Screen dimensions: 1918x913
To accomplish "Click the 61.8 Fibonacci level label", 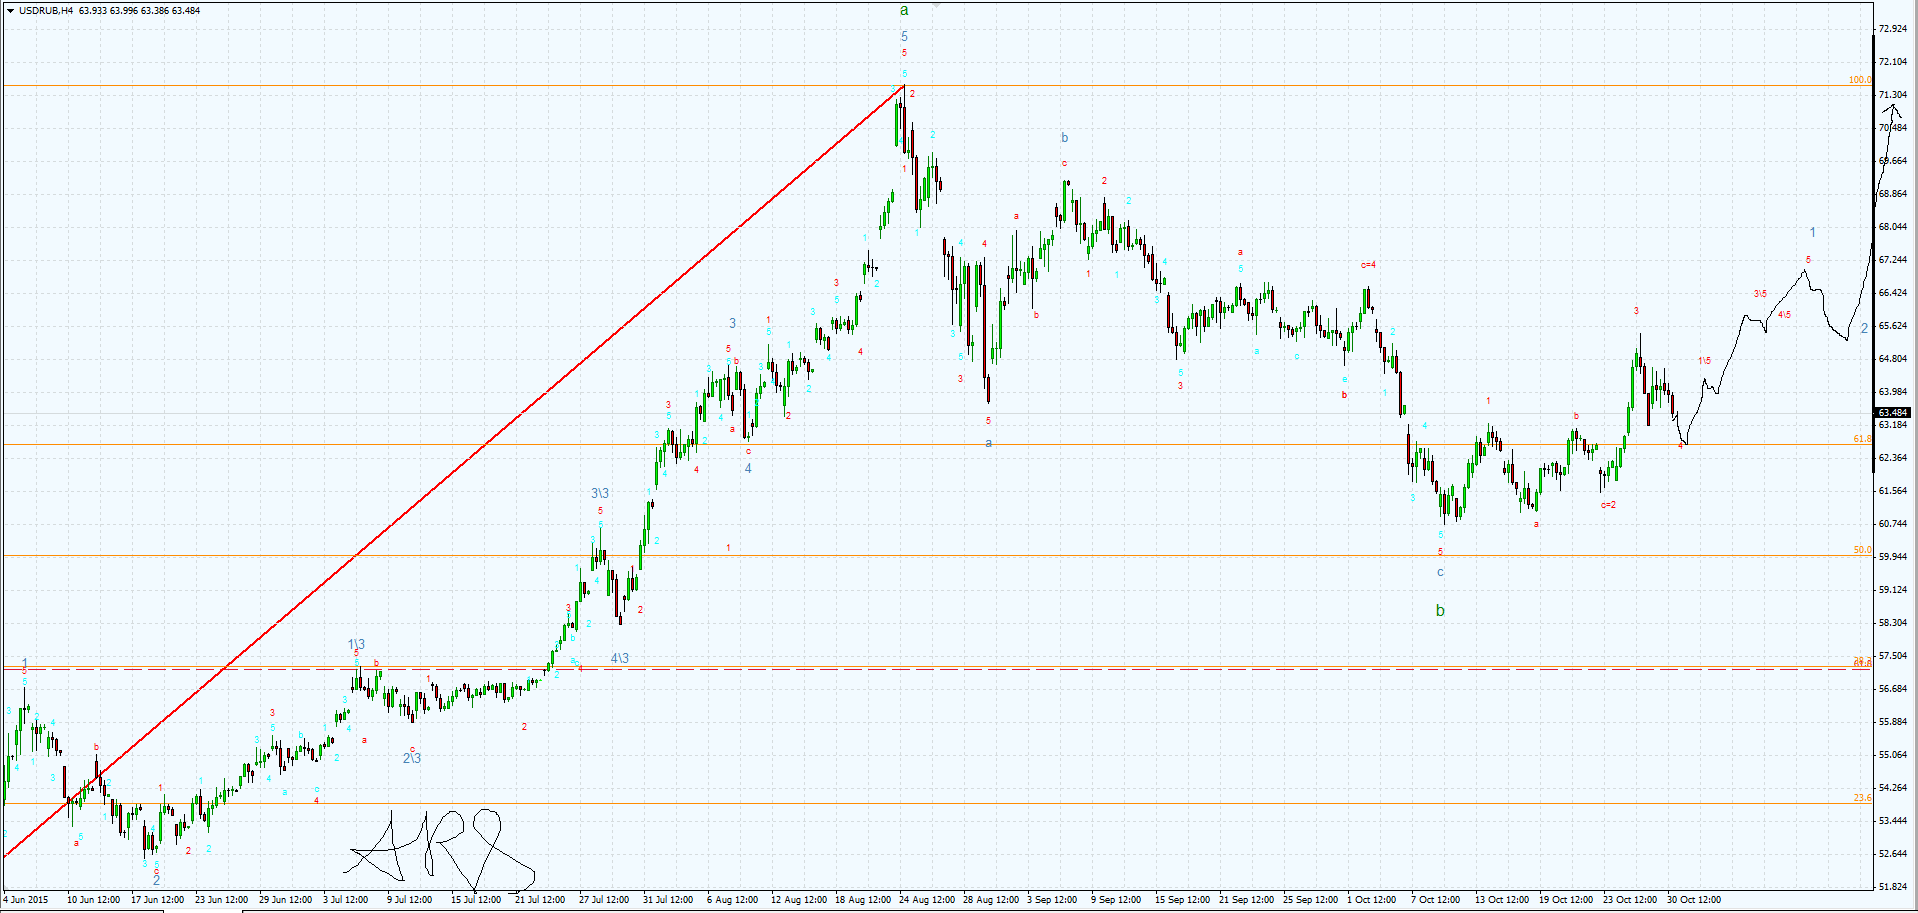I will 1862,439.
